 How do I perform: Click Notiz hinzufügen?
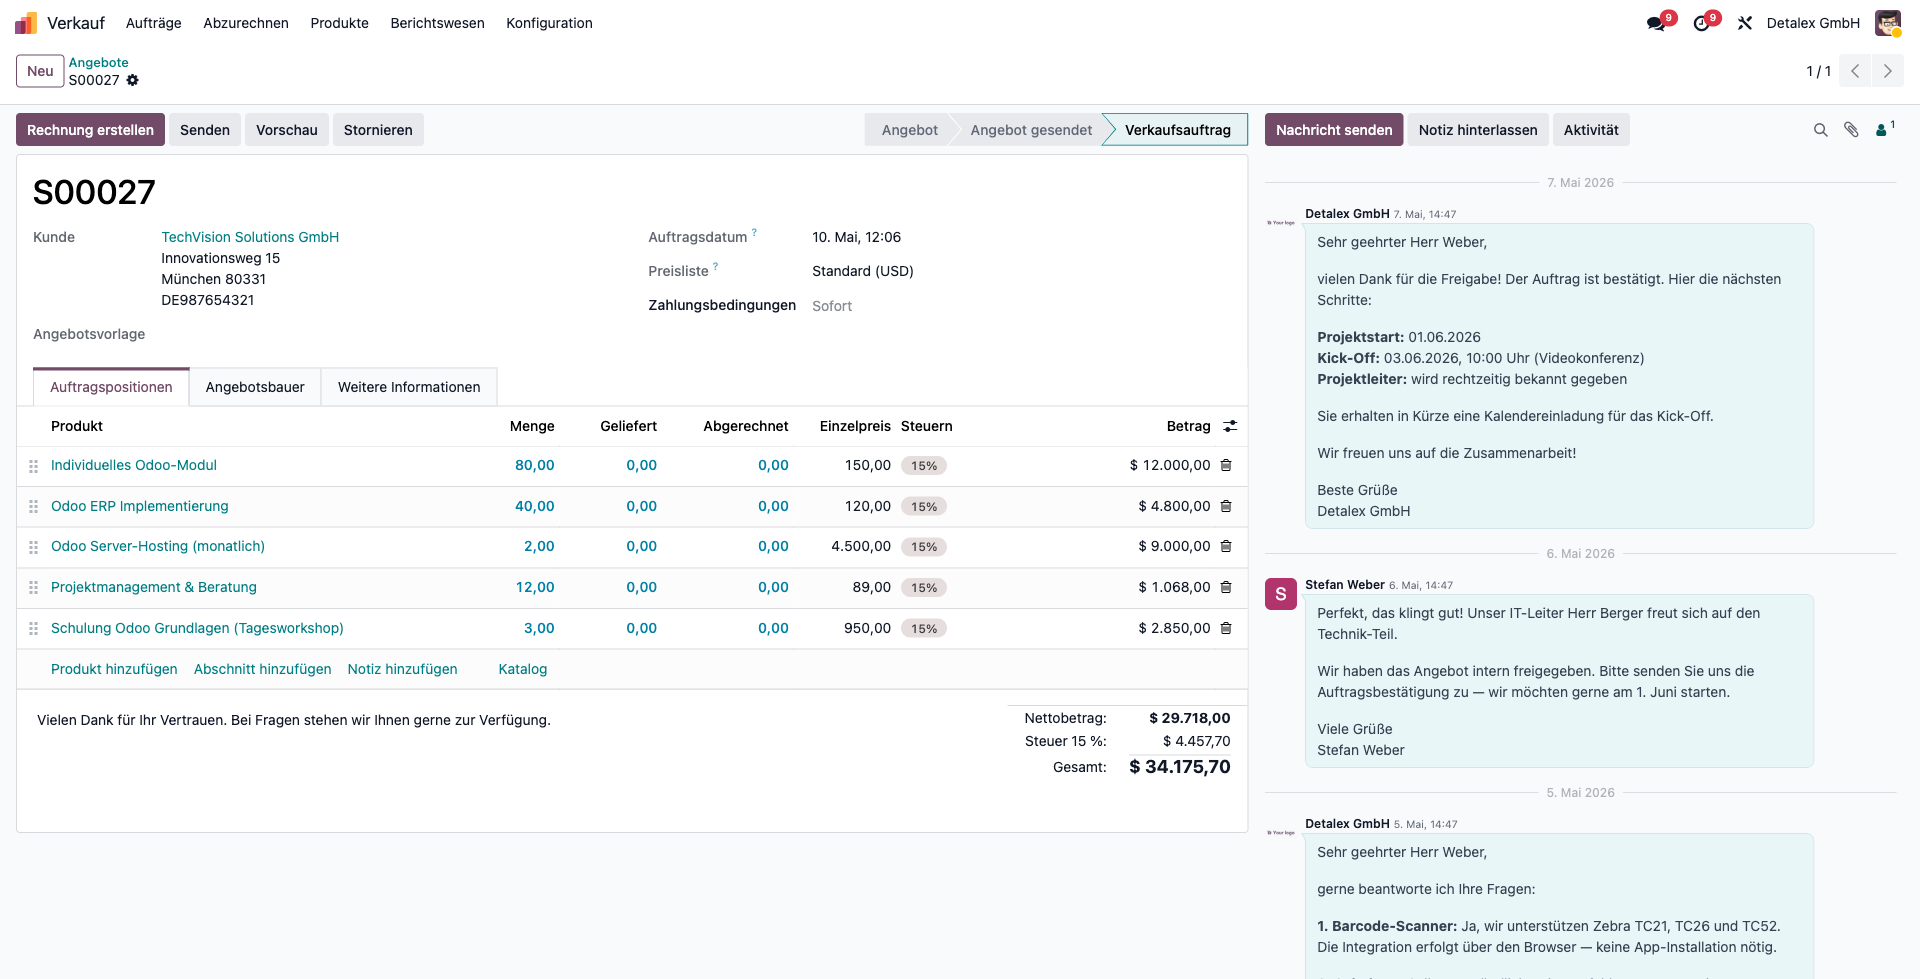[402, 669]
